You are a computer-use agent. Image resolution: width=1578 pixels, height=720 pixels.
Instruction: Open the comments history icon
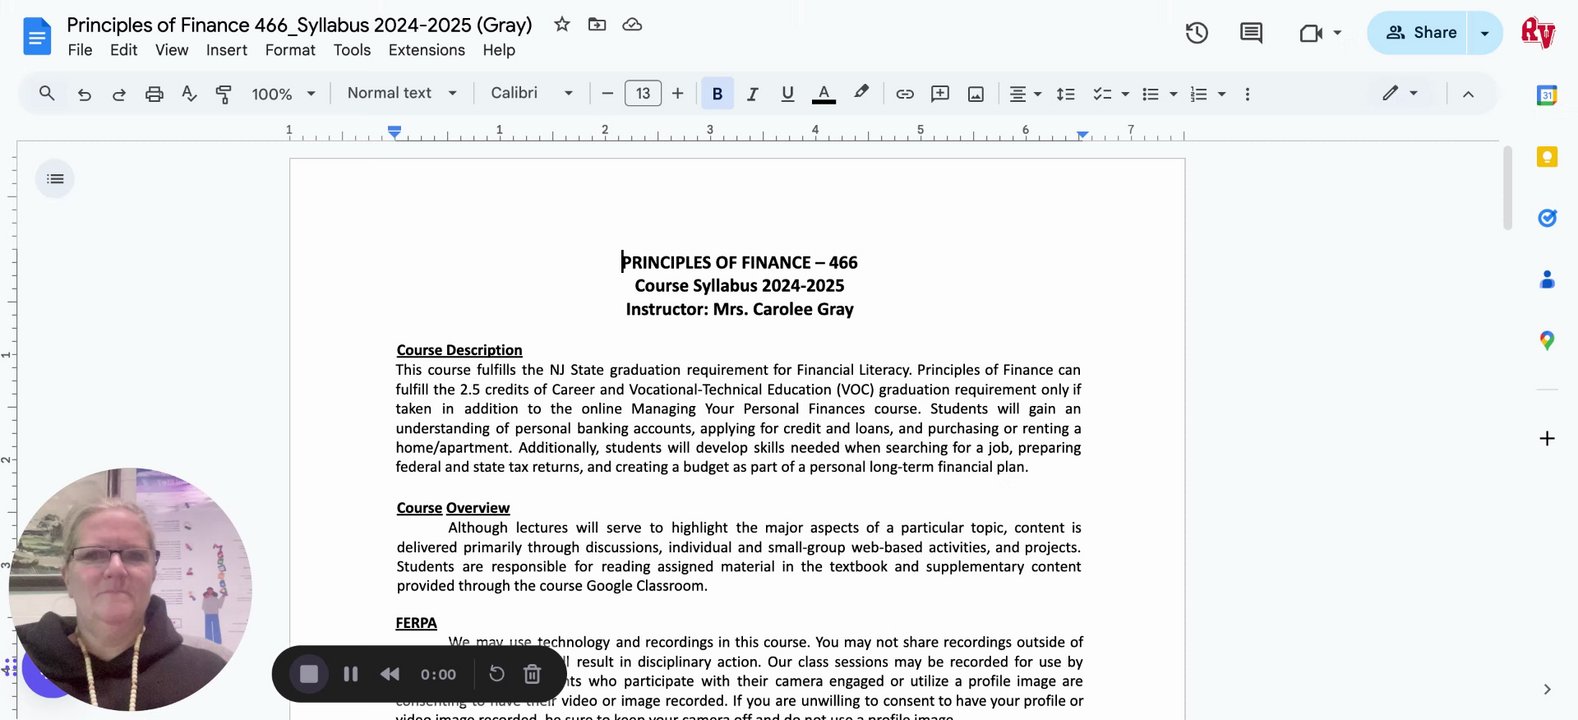[x=1251, y=33]
